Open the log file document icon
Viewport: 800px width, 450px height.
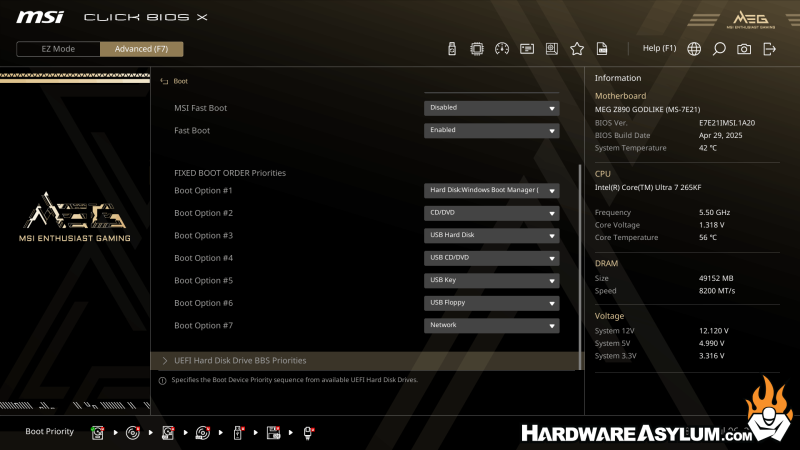click(x=602, y=48)
